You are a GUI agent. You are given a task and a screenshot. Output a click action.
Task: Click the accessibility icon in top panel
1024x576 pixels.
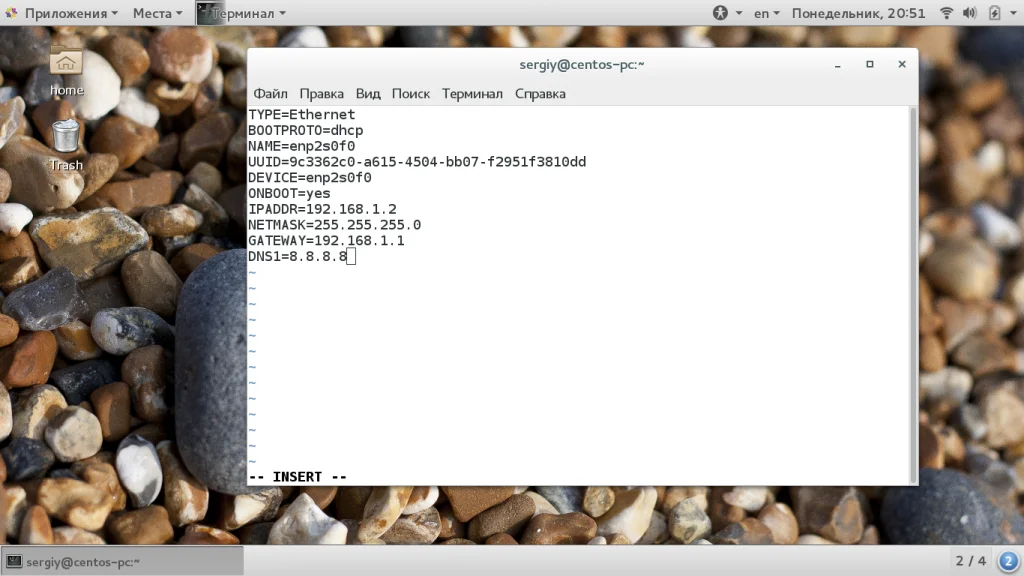coord(720,12)
